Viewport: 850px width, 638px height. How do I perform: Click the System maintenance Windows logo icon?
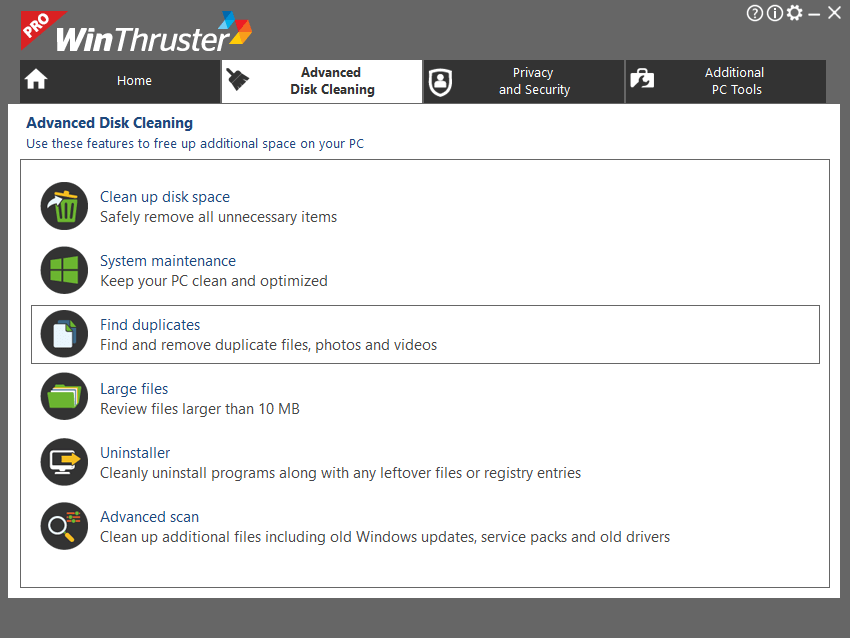point(64,270)
